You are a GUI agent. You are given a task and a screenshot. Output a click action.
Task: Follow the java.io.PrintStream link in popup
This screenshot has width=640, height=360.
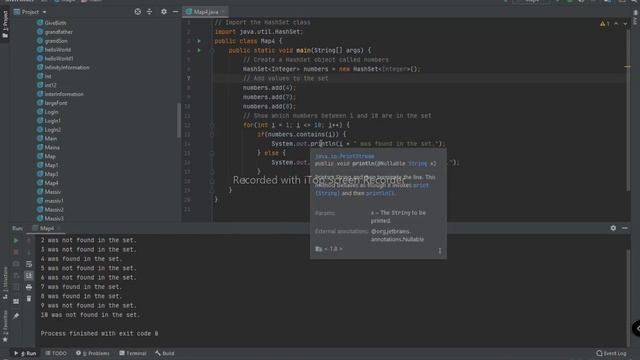coord(344,156)
